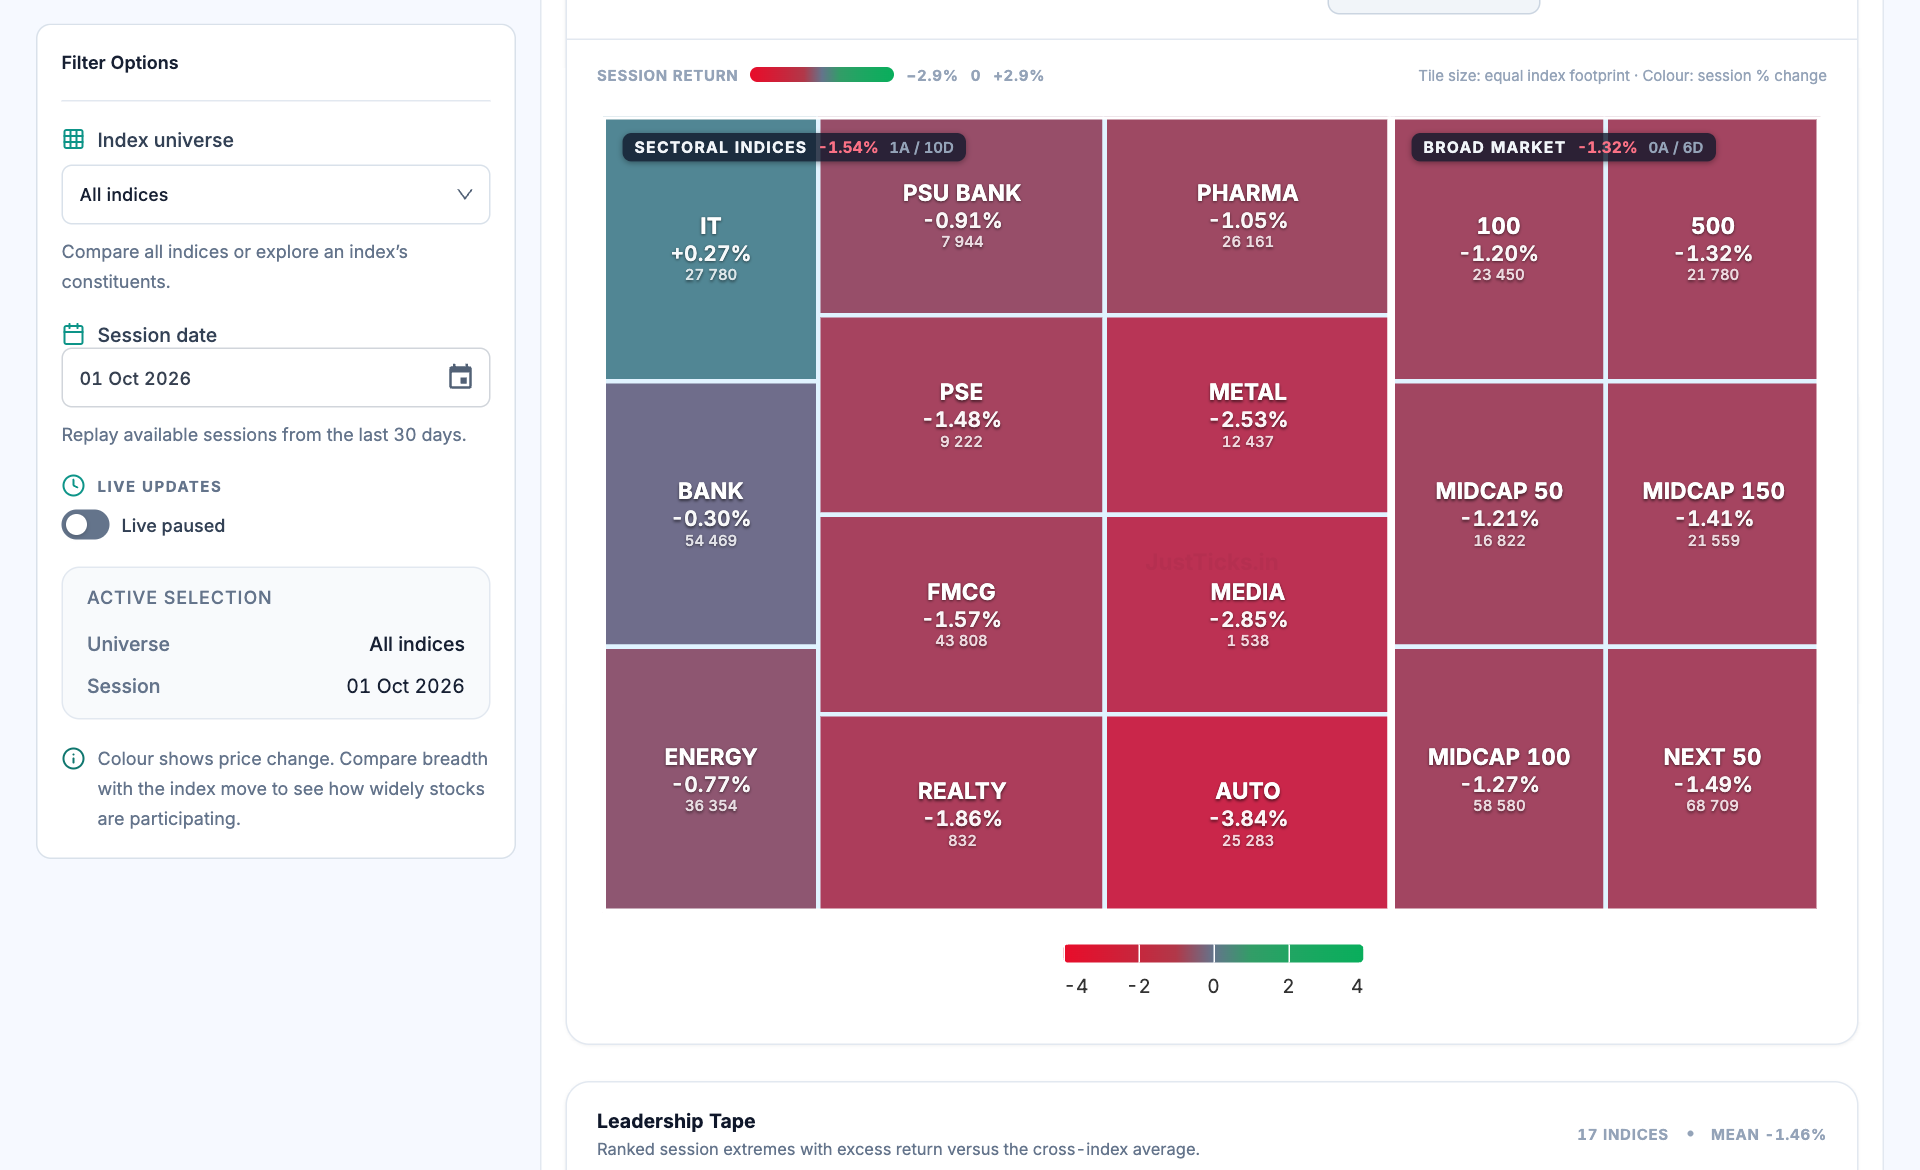Click the Live Updates clock icon

coord(73,486)
